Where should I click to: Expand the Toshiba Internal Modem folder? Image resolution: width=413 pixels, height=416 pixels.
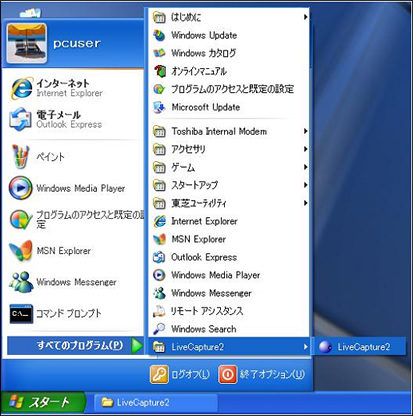[x=230, y=131]
